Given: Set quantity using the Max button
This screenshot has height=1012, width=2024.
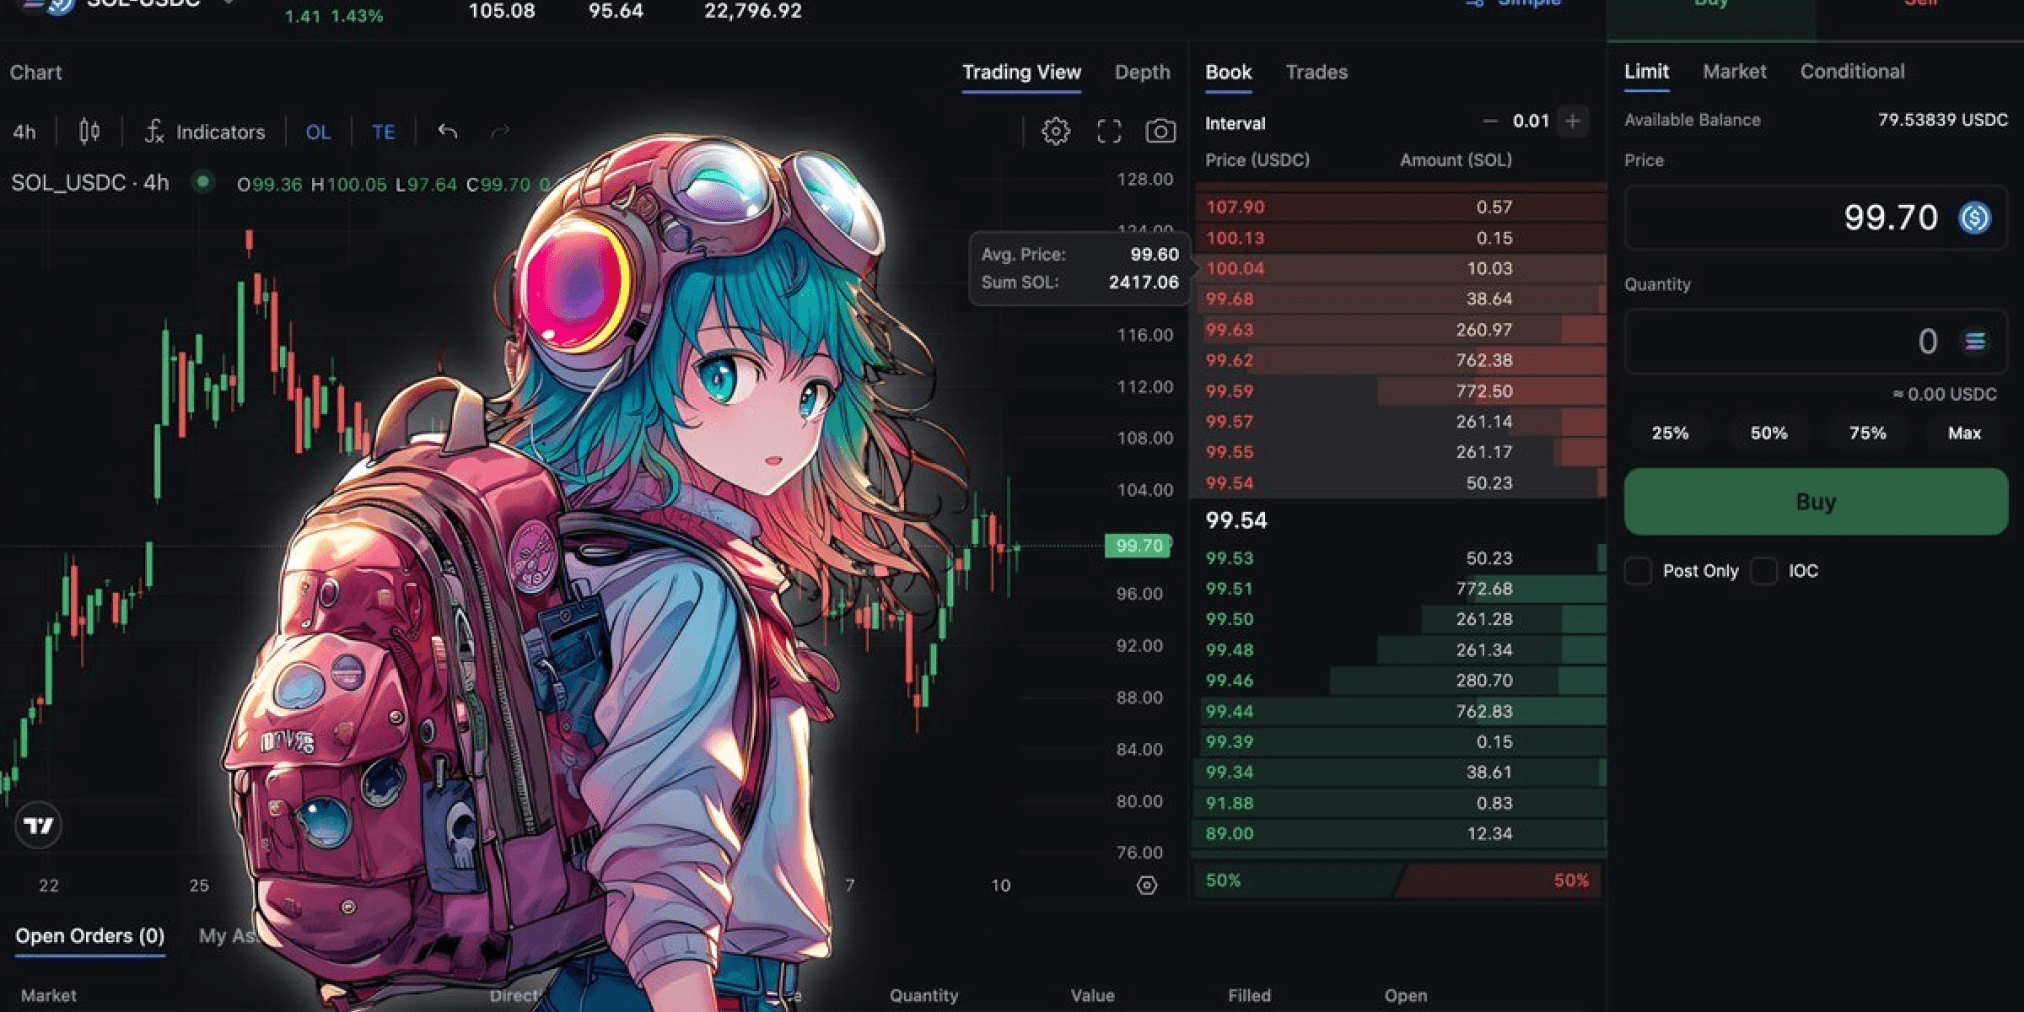Looking at the screenshot, I should click(1962, 433).
